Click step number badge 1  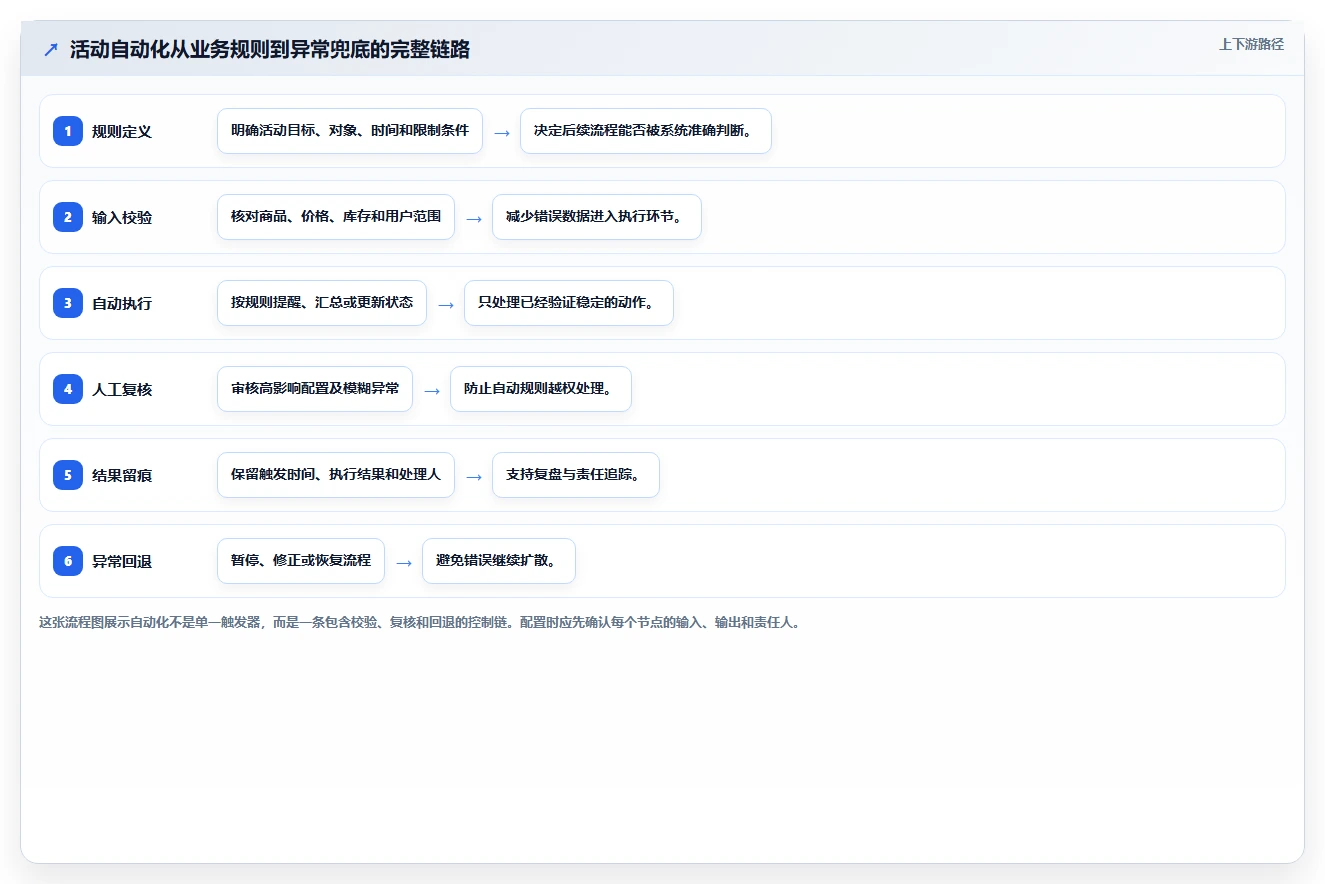68,130
